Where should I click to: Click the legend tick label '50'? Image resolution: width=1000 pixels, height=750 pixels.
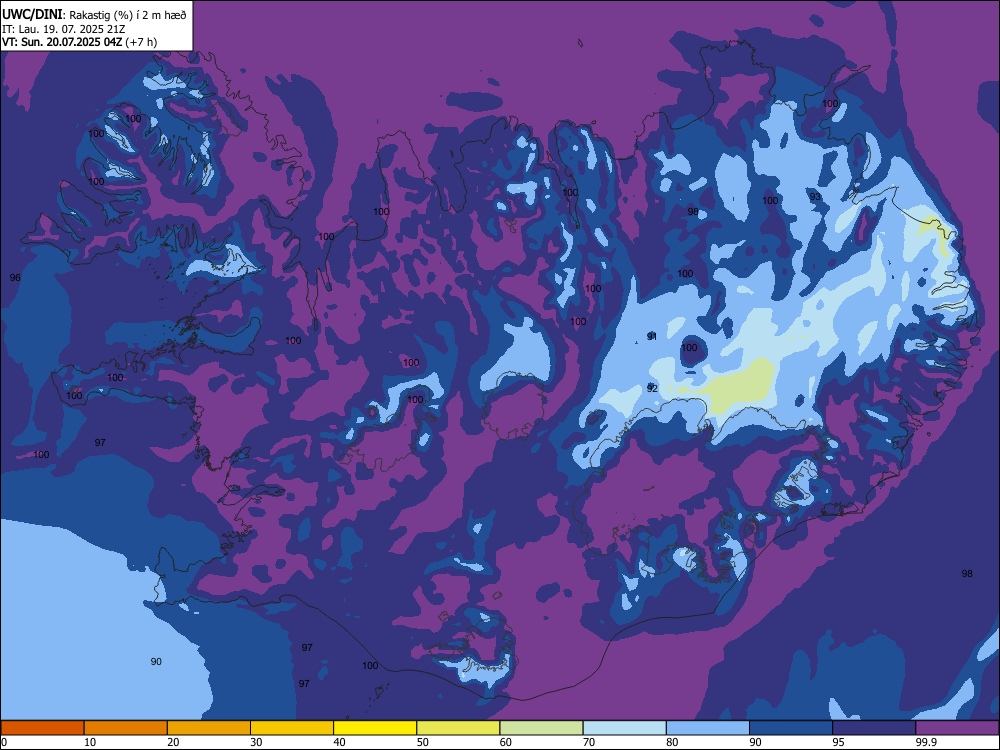(423, 742)
